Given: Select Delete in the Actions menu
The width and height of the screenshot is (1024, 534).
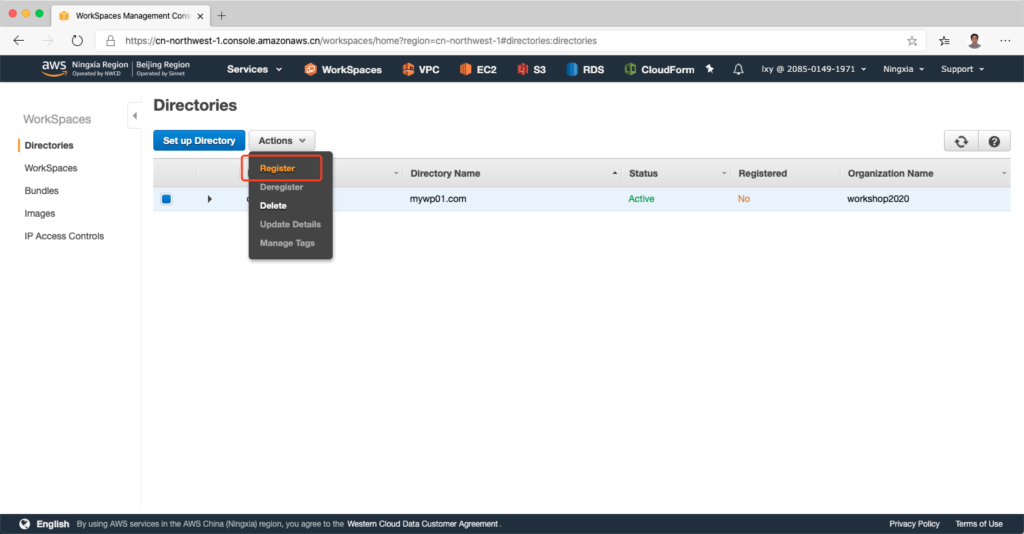Looking at the screenshot, I should [273, 206].
